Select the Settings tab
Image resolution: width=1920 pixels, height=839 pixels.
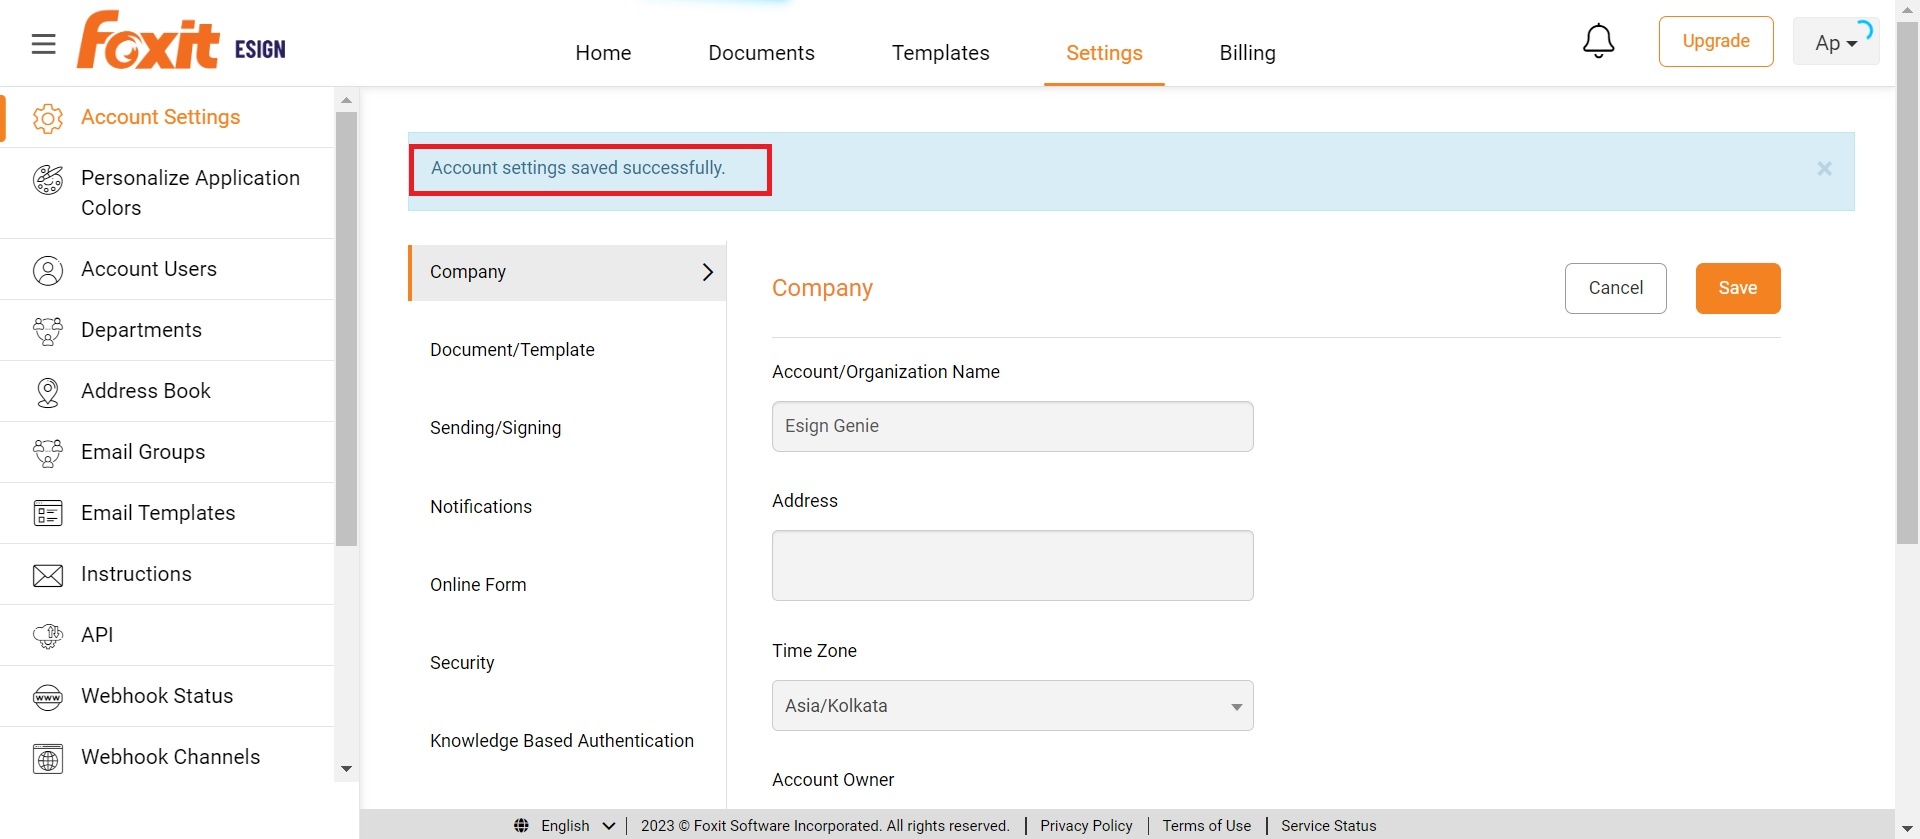[1104, 53]
